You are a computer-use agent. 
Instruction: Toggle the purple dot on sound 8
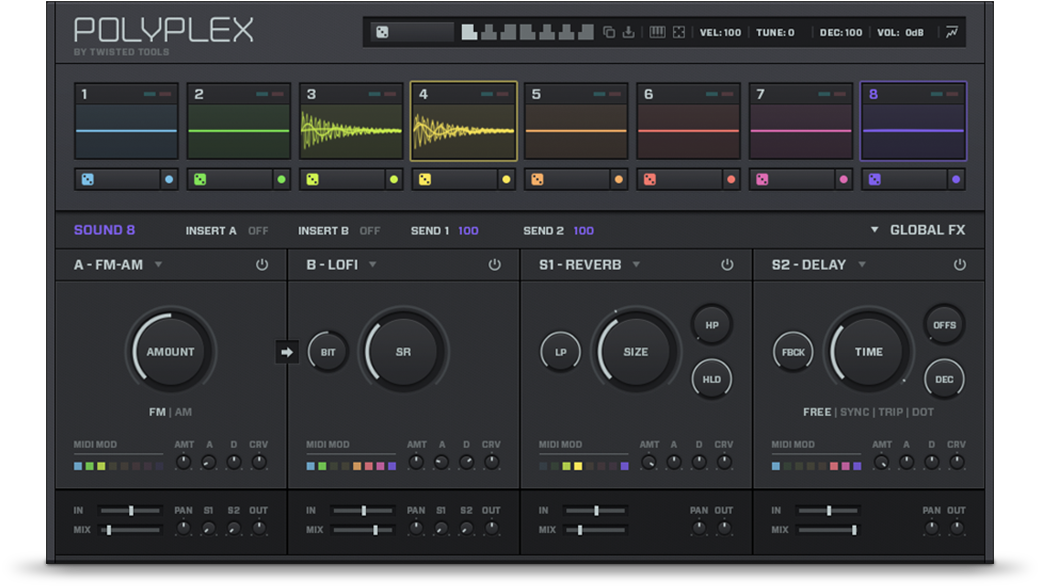click(956, 179)
